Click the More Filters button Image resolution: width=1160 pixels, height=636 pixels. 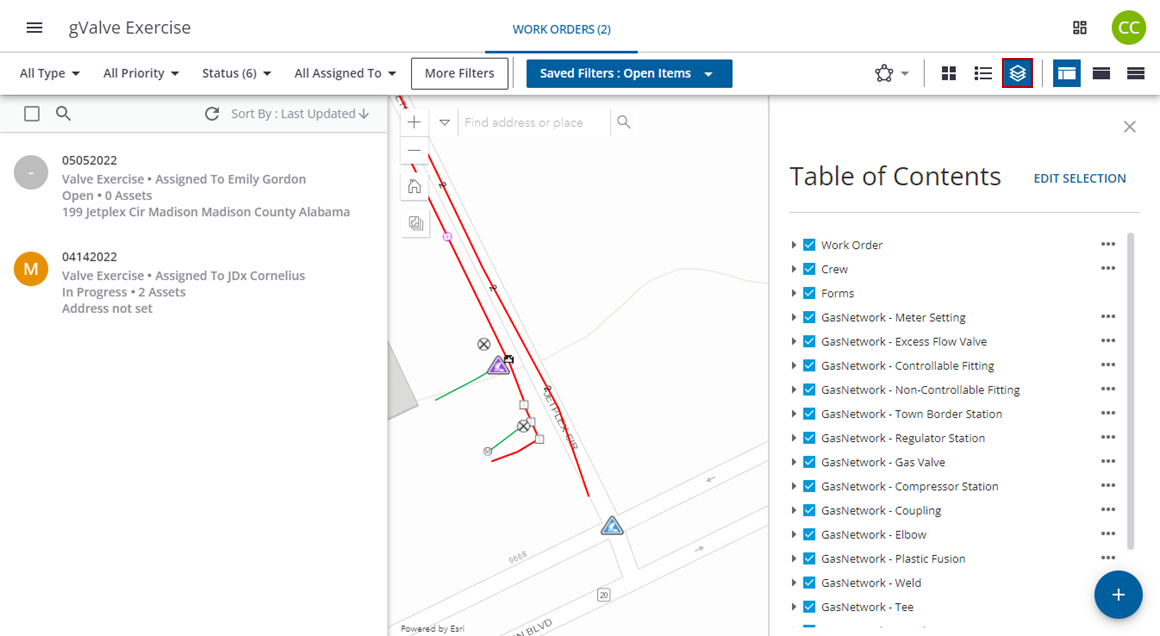click(459, 73)
